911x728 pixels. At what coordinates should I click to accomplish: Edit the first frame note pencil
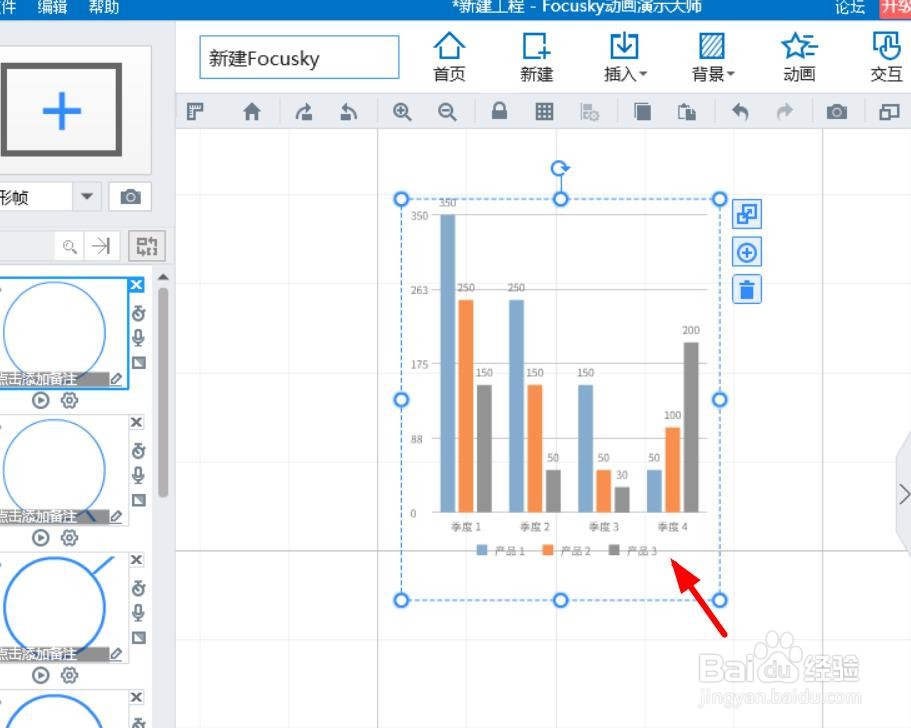pos(116,379)
